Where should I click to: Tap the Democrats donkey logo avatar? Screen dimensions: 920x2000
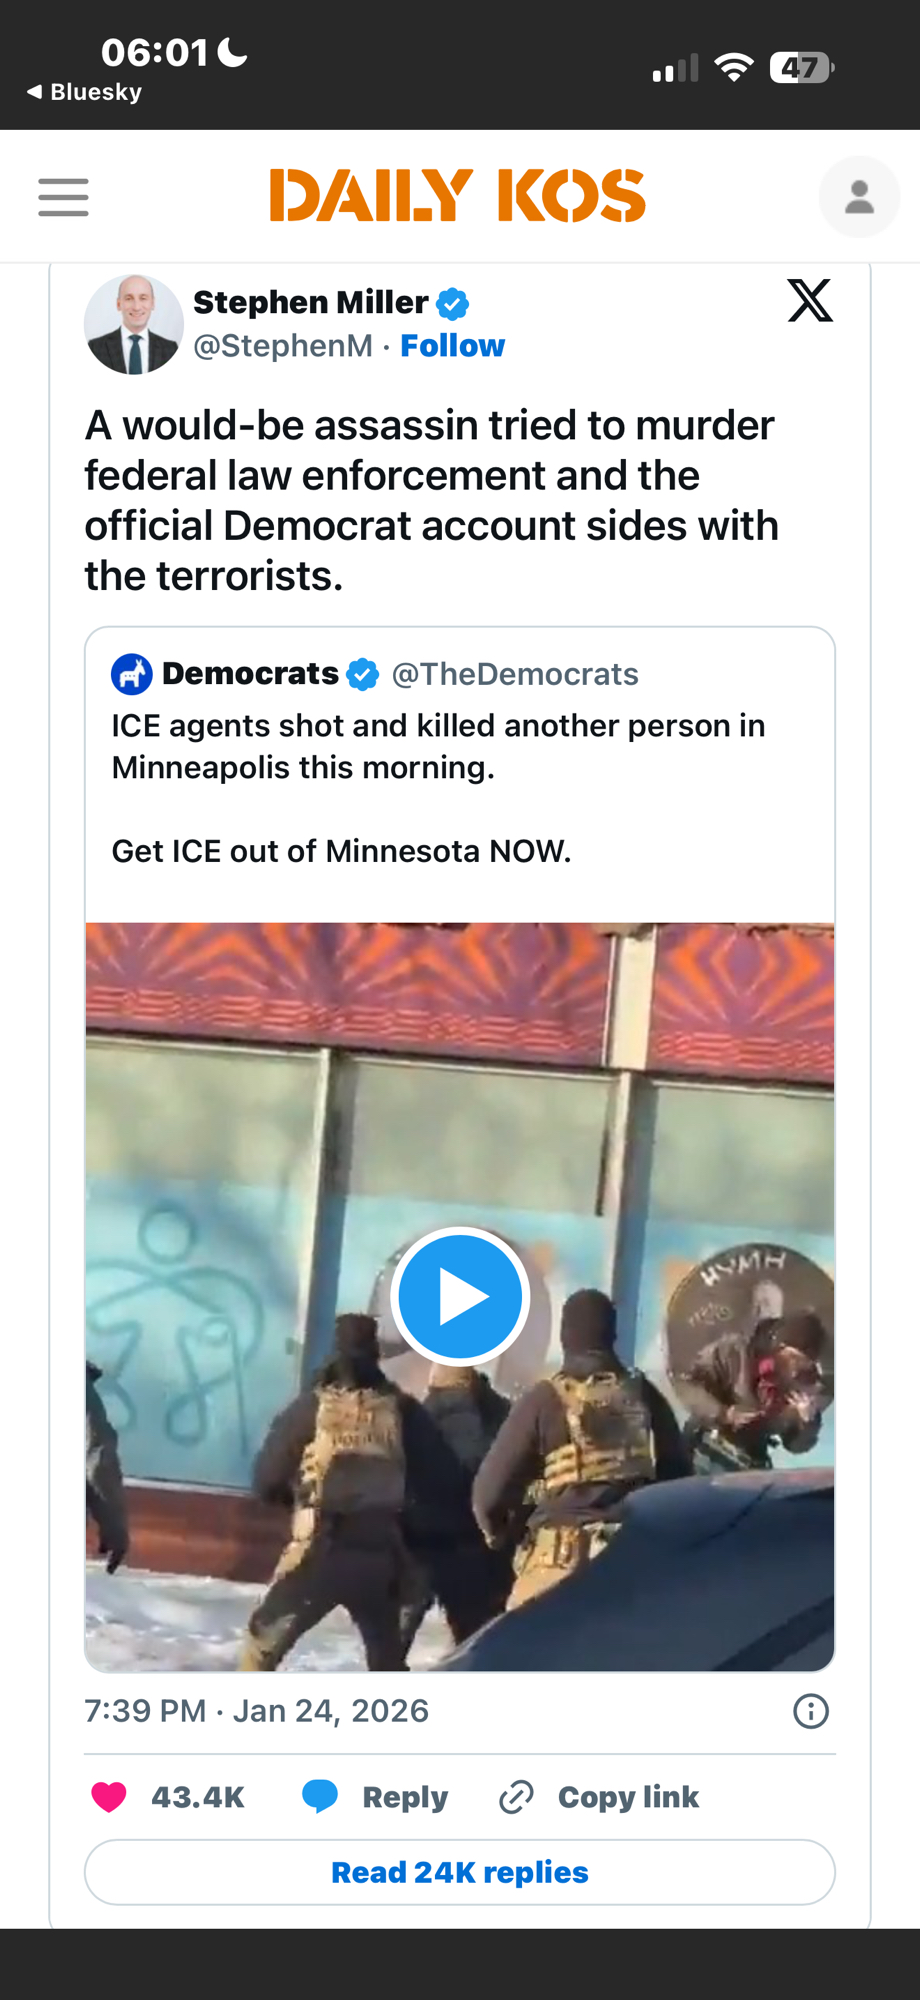coord(132,674)
